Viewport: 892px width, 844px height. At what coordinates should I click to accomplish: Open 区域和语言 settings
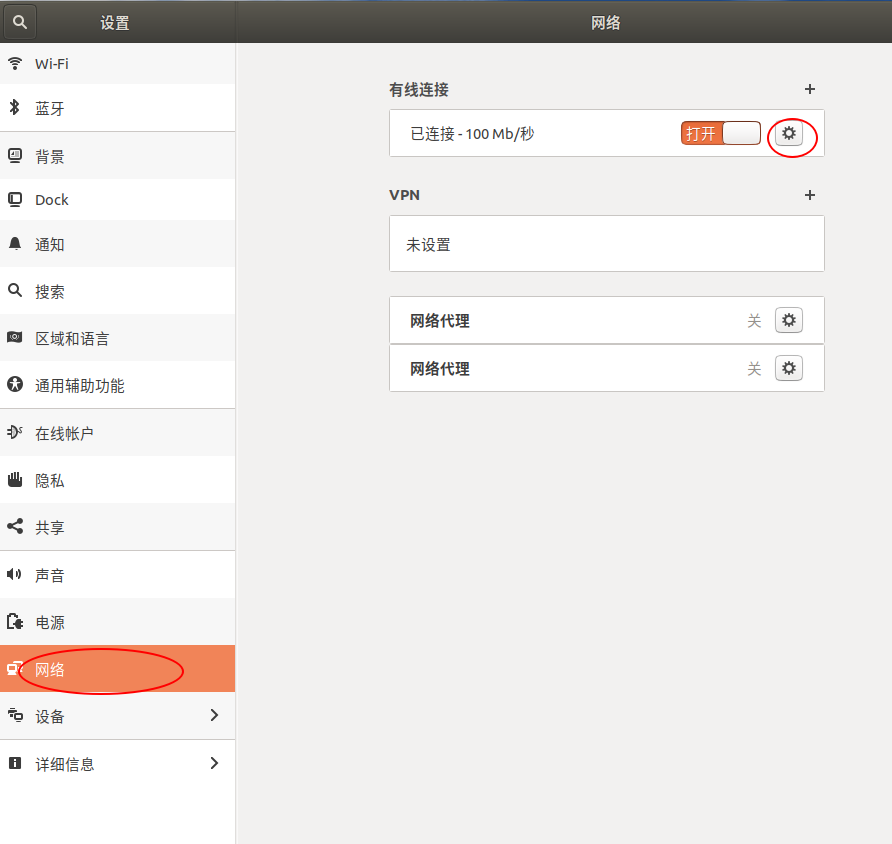click(x=117, y=338)
